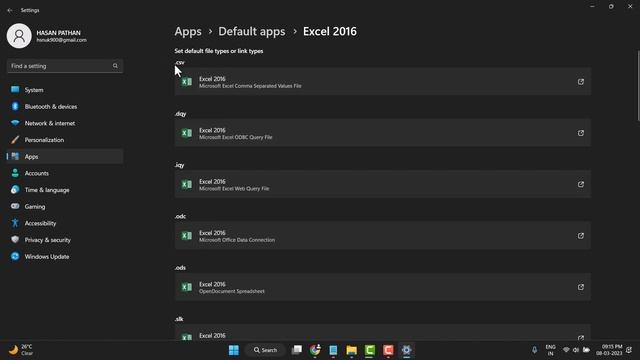Open System settings
The image size is (640, 360).
coord(65,90)
